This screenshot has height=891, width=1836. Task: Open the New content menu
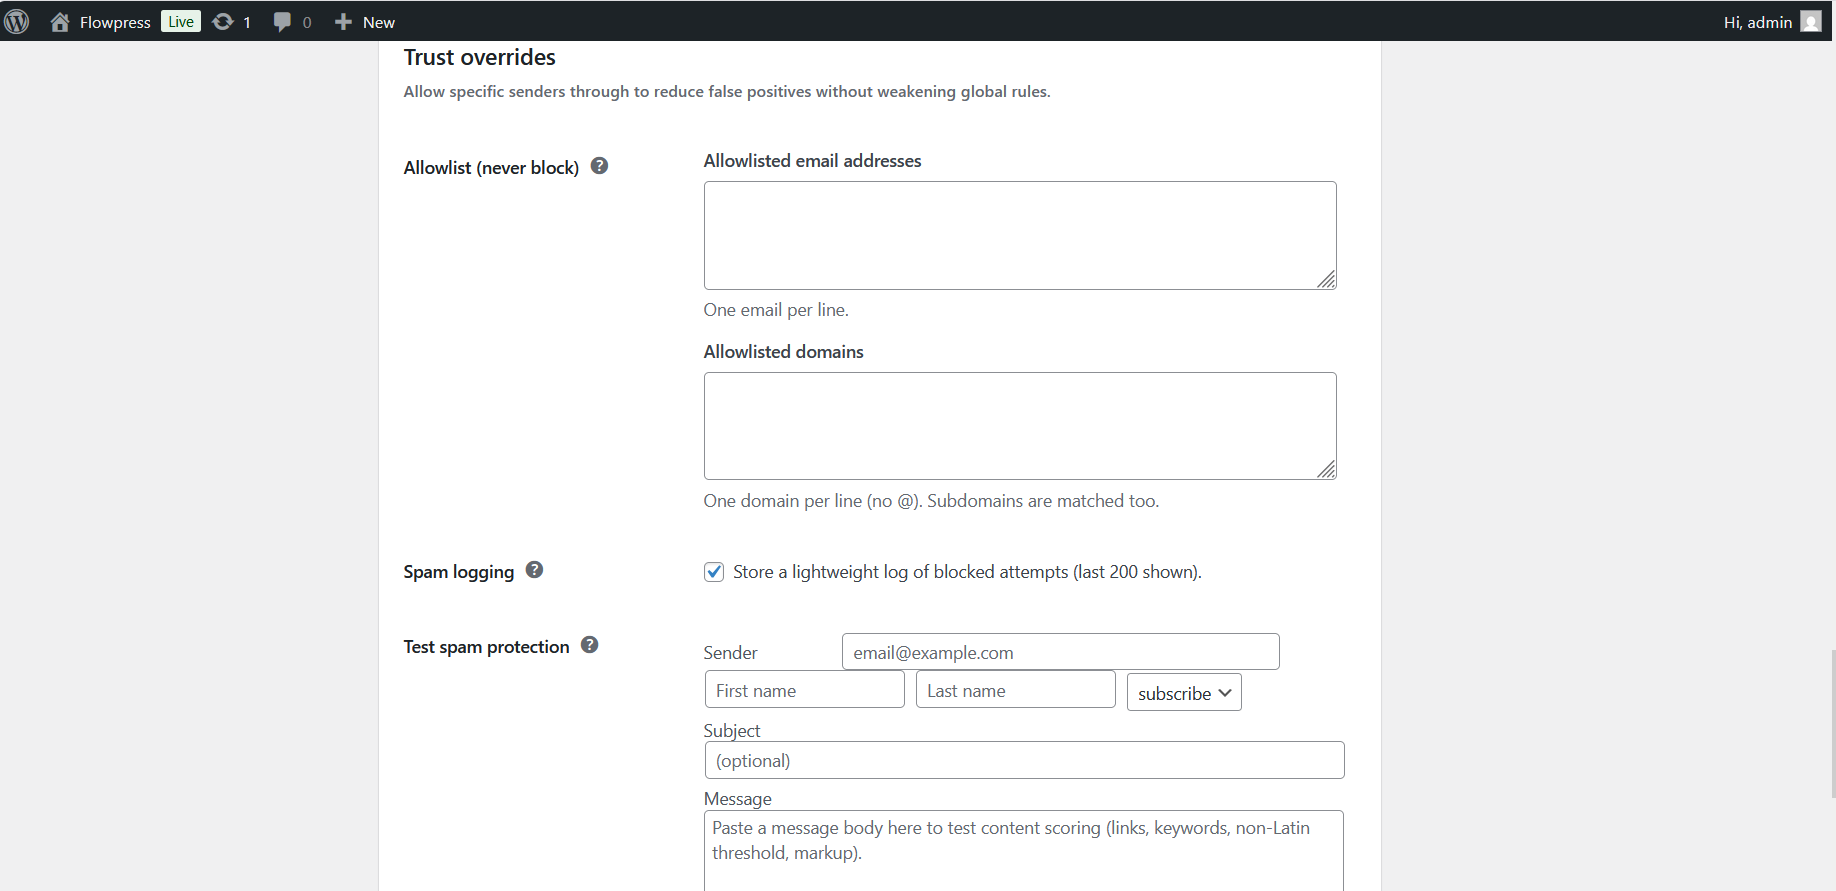(365, 22)
